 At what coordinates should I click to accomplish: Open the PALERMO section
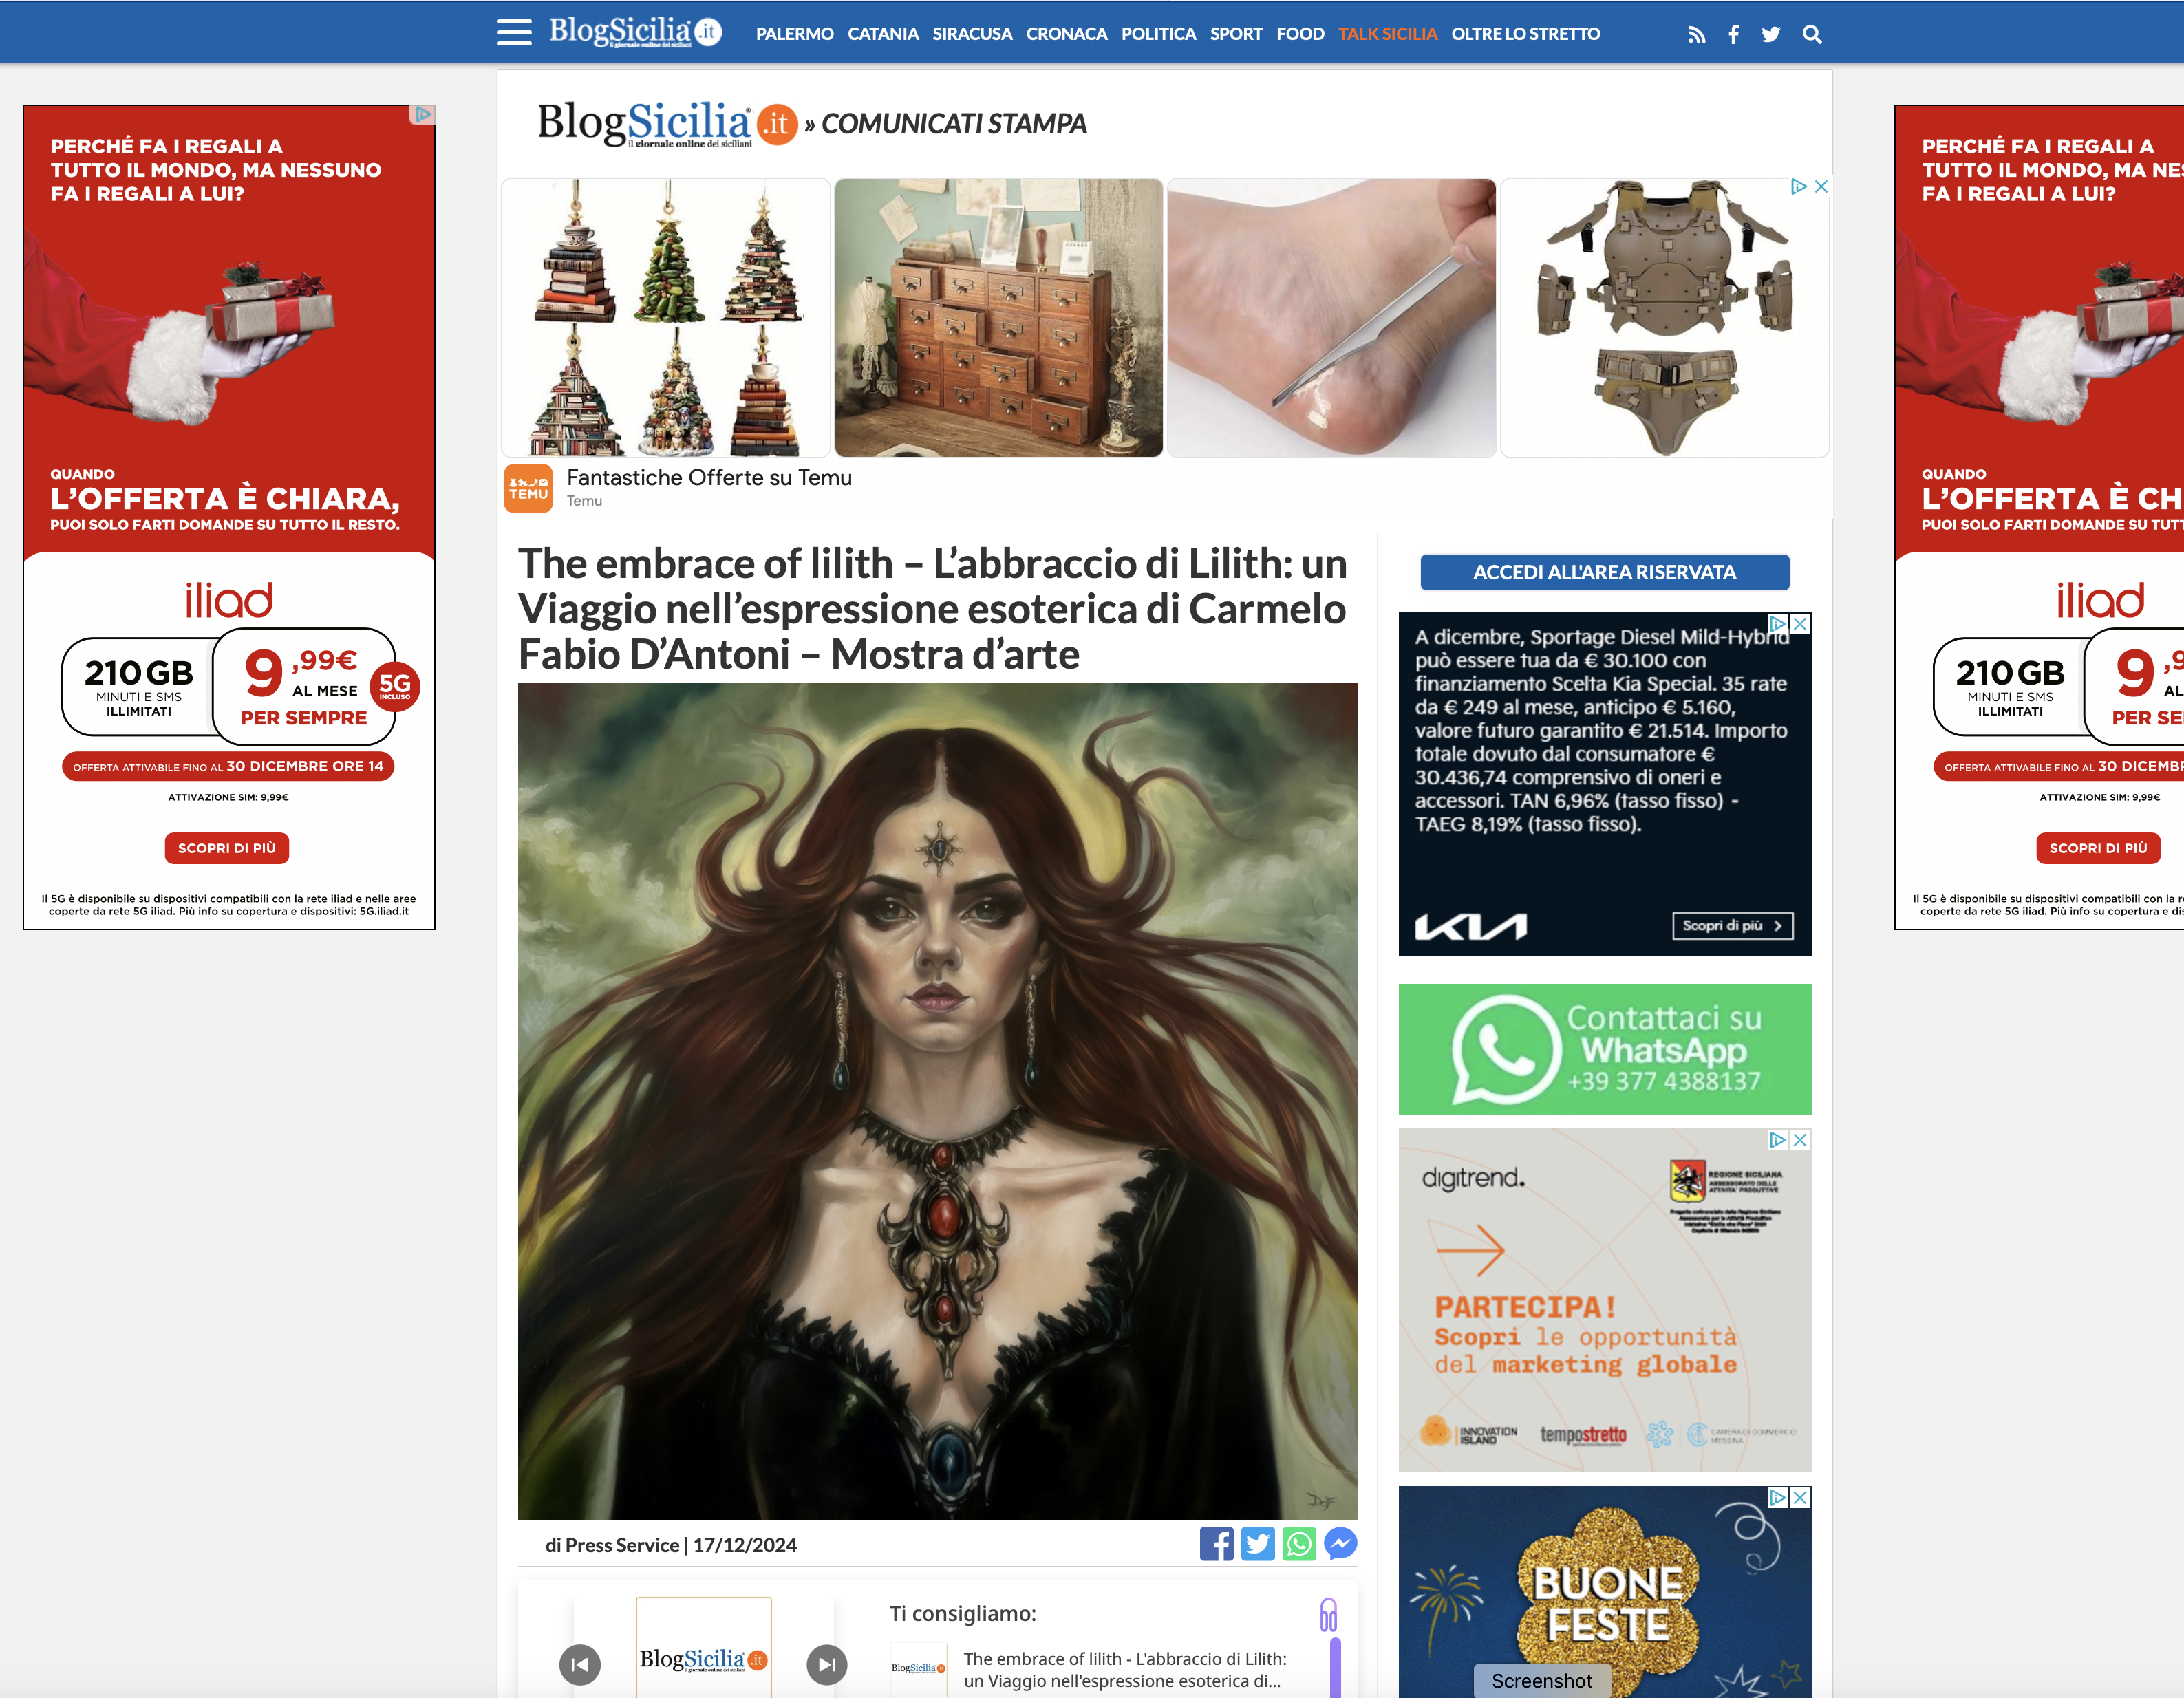point(794,34)
